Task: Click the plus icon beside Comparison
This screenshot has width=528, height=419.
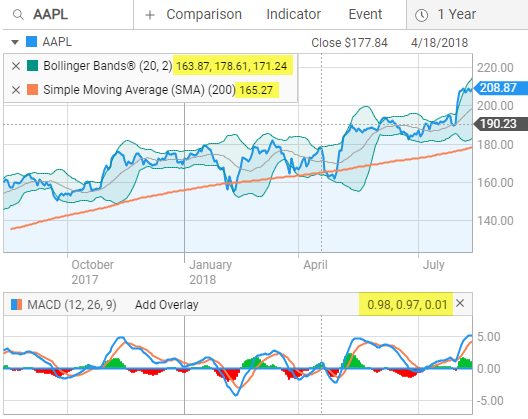Action: [x=150, y=15]
